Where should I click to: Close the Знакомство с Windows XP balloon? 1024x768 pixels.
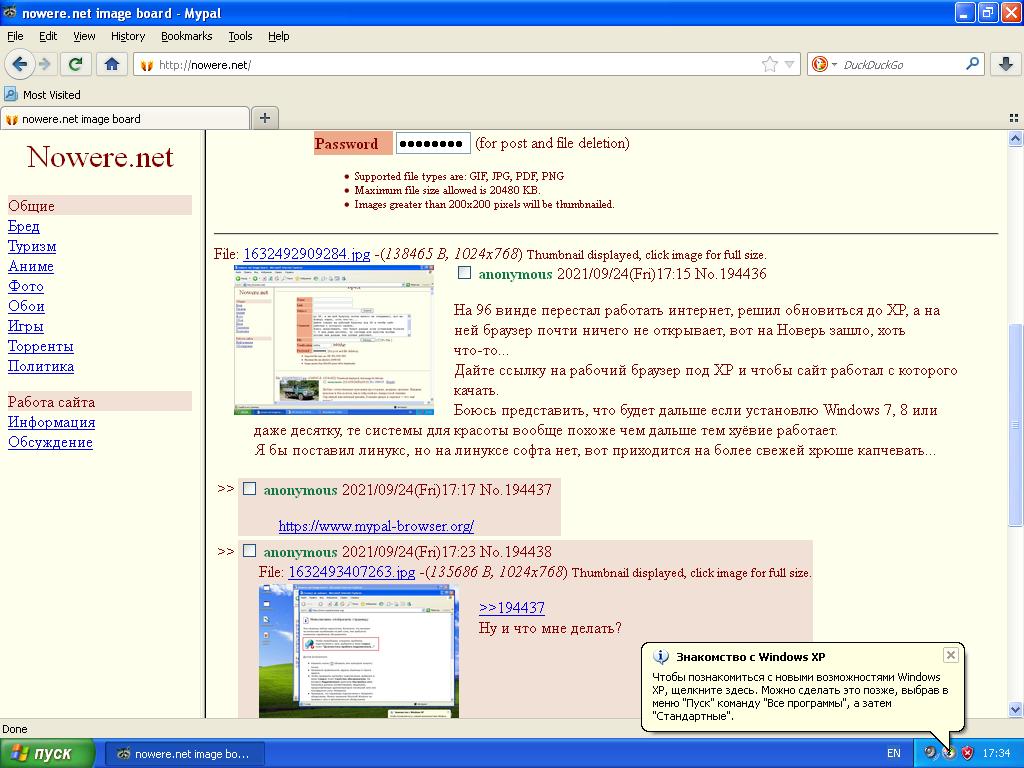(x=951, y=655)
